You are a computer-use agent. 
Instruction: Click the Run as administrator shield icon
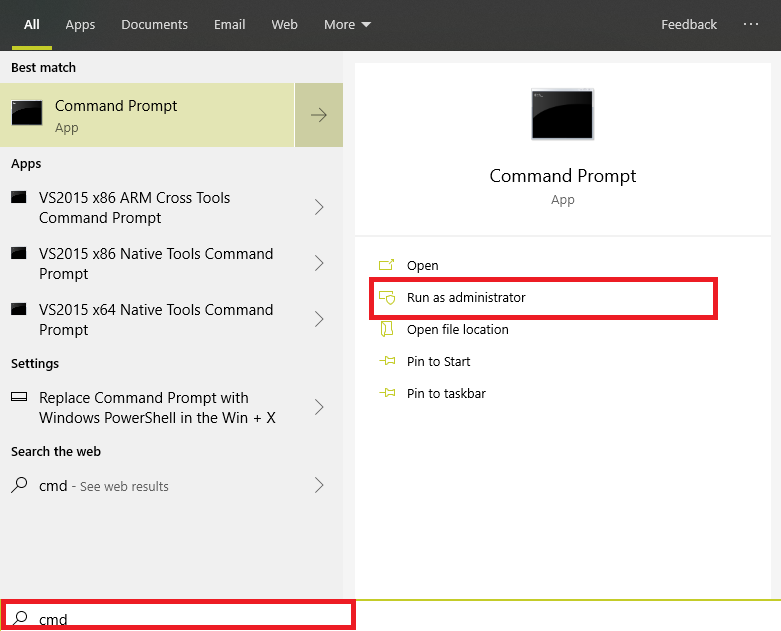click(388, 298)
